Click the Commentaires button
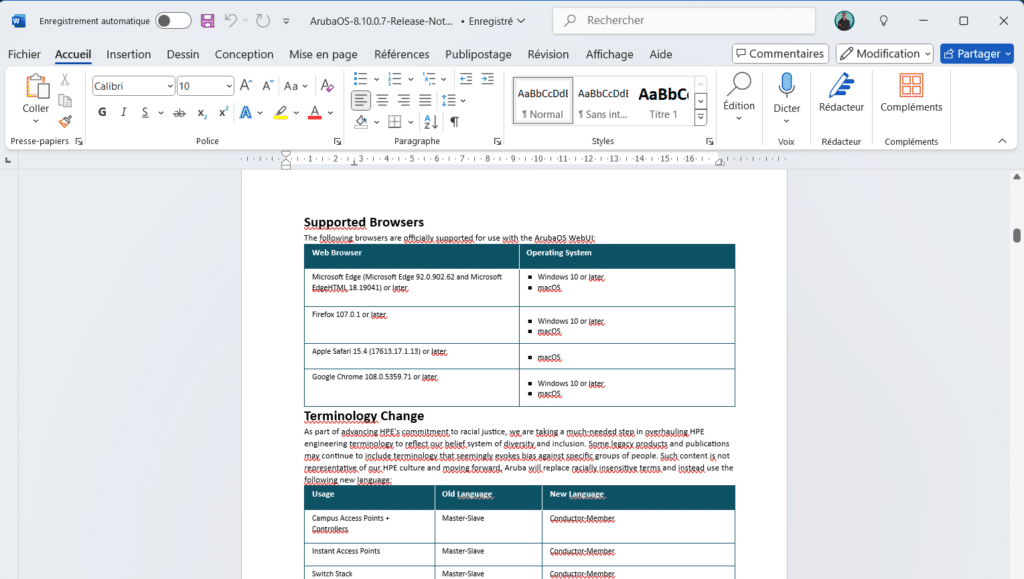 (x=780, y=54)
